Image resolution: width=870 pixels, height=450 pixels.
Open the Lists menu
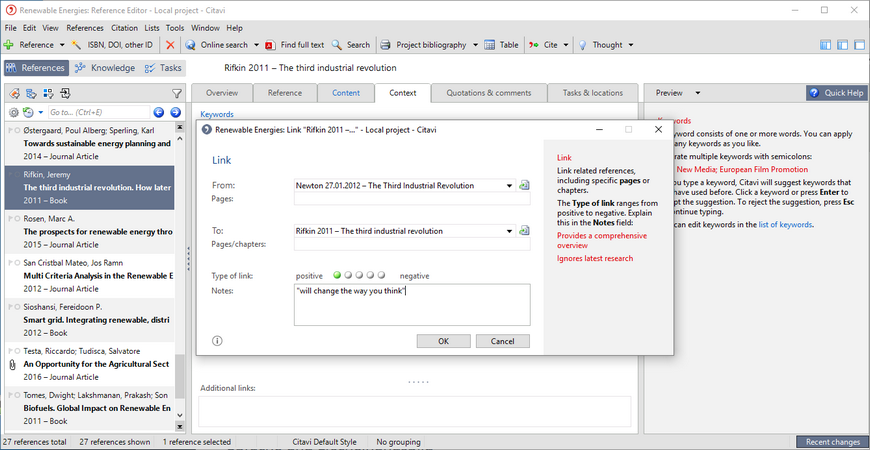click(151, 28)
